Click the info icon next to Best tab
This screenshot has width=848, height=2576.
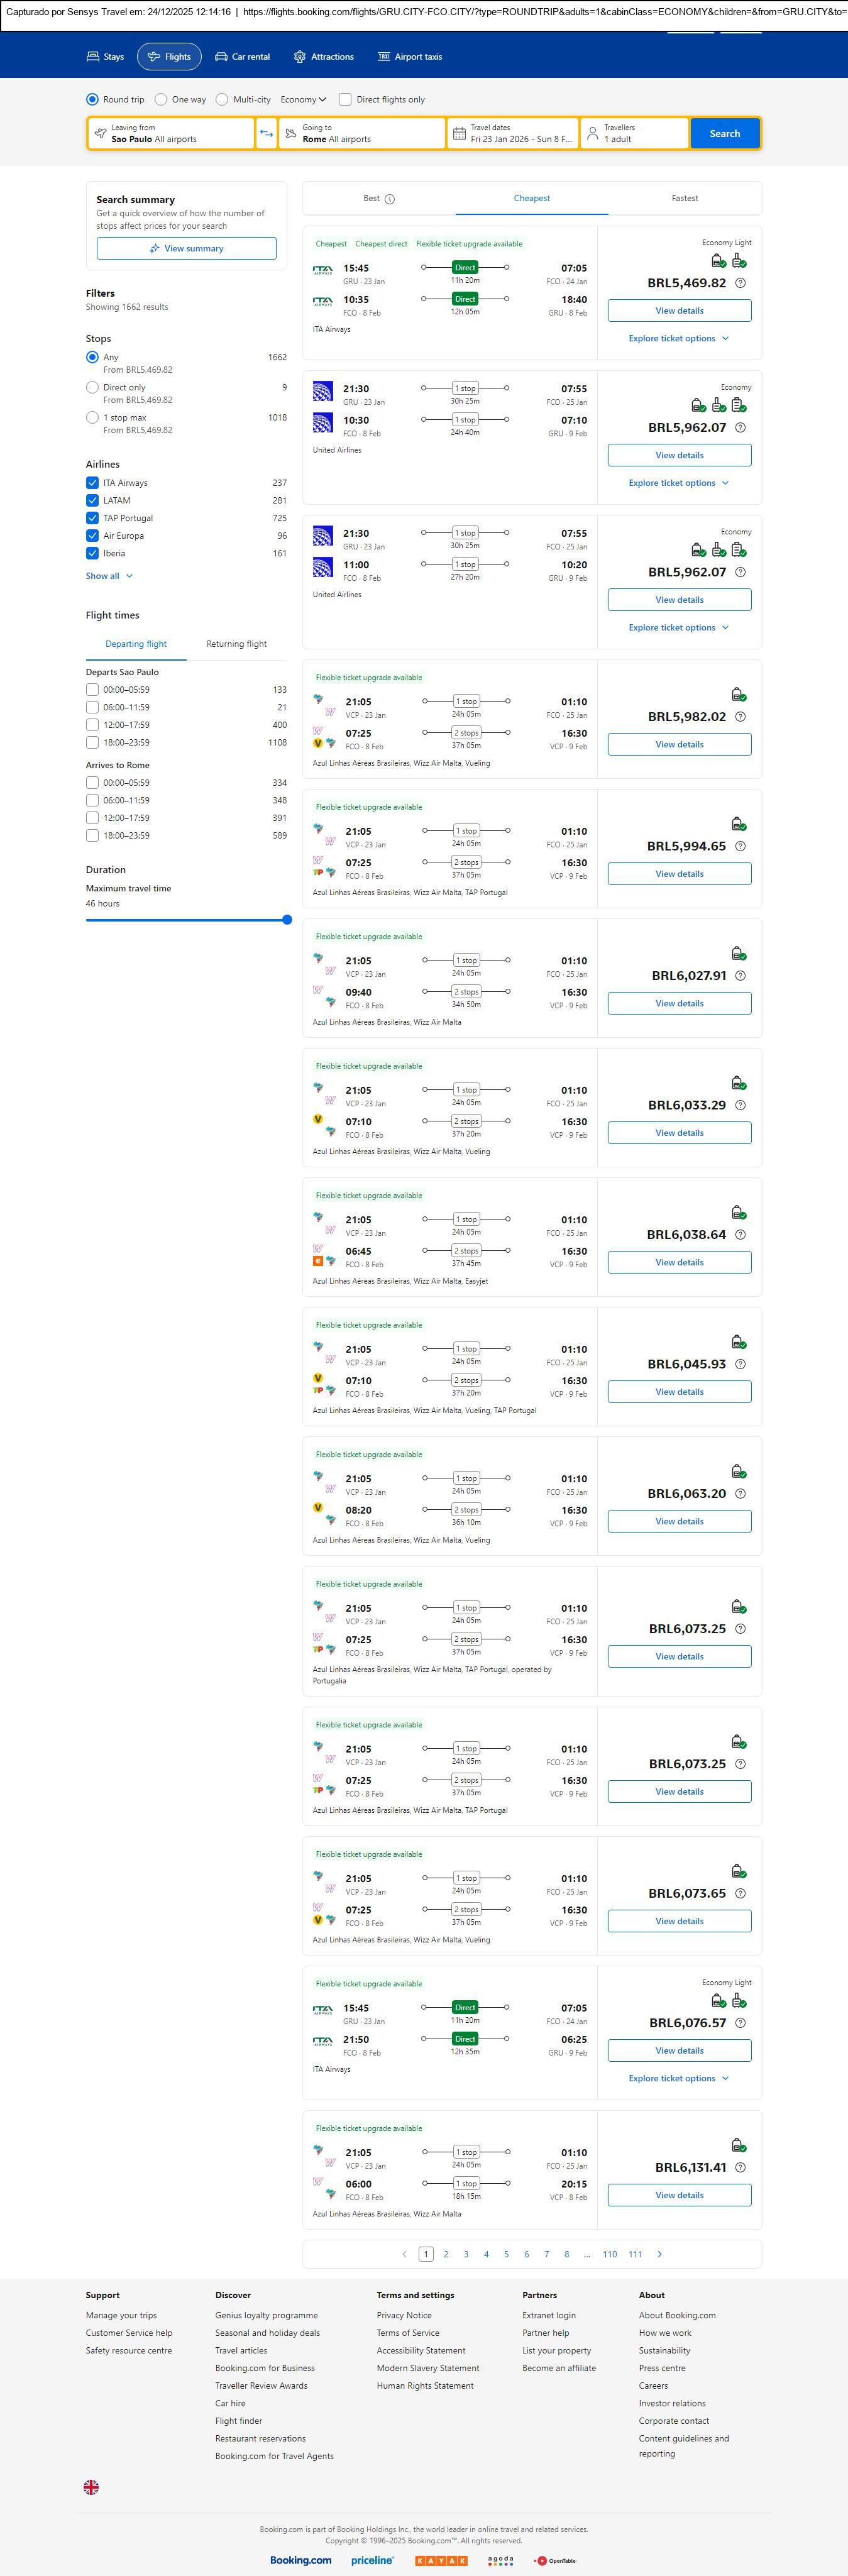390,199
